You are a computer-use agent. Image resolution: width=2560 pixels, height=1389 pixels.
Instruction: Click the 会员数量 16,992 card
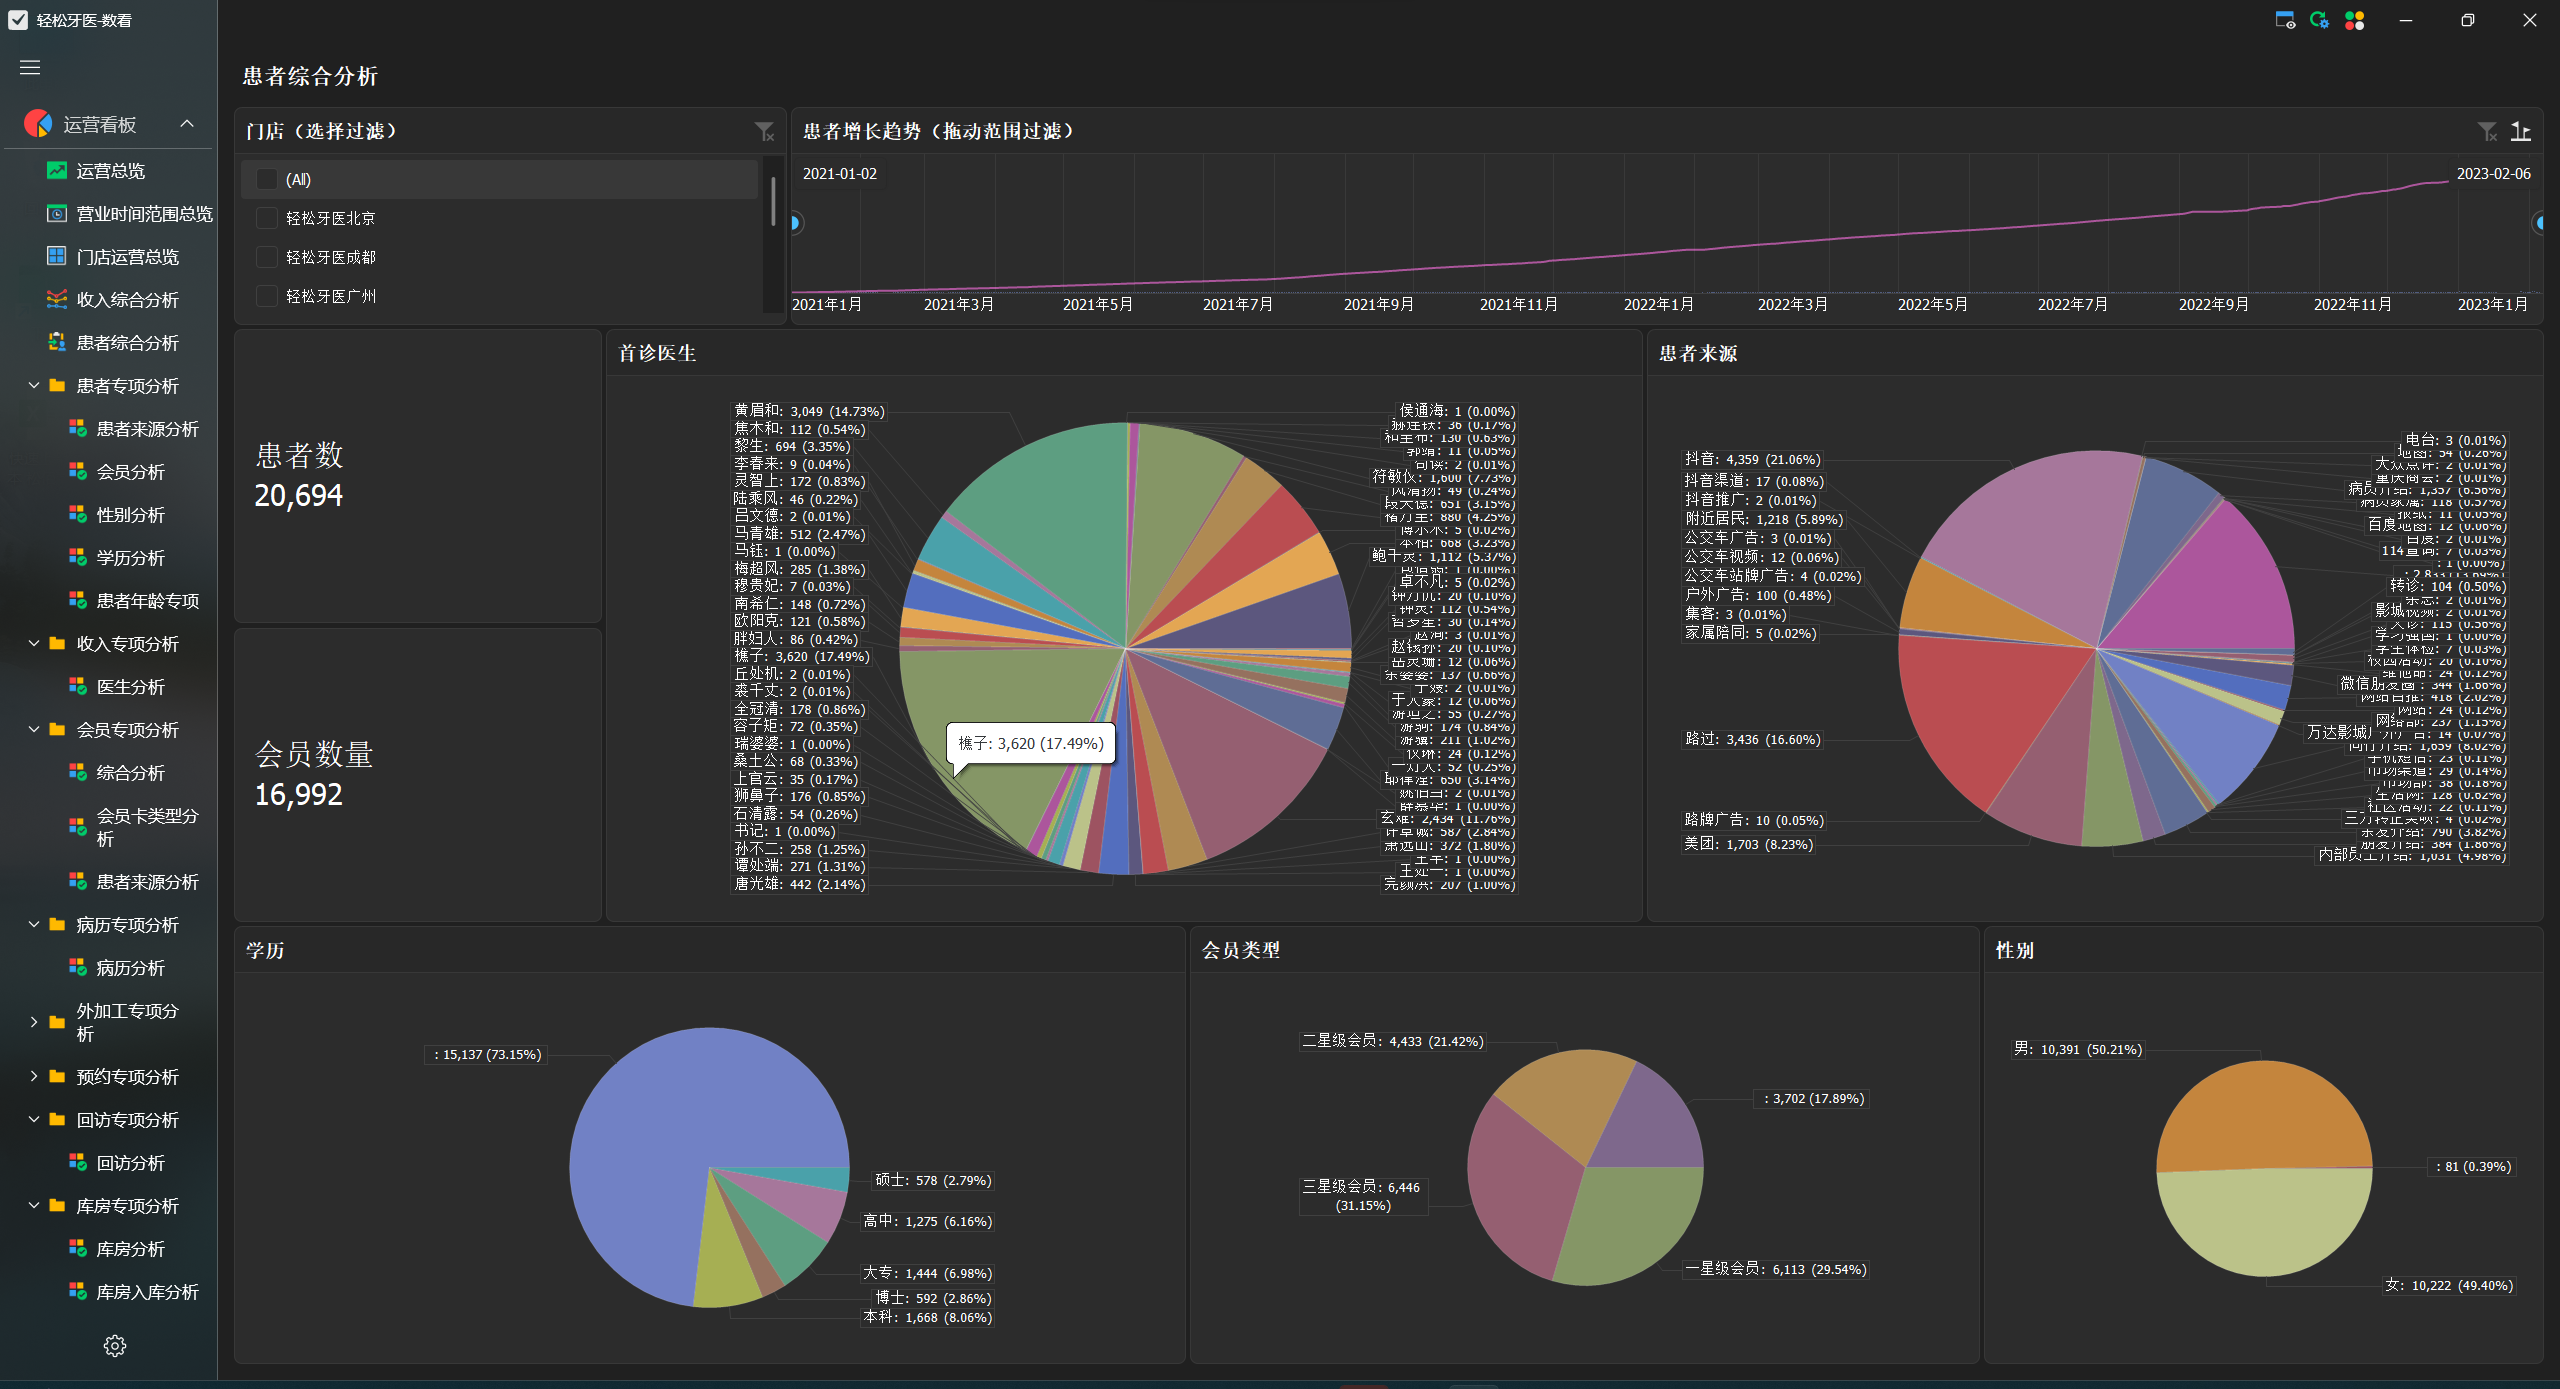(417, 775)
